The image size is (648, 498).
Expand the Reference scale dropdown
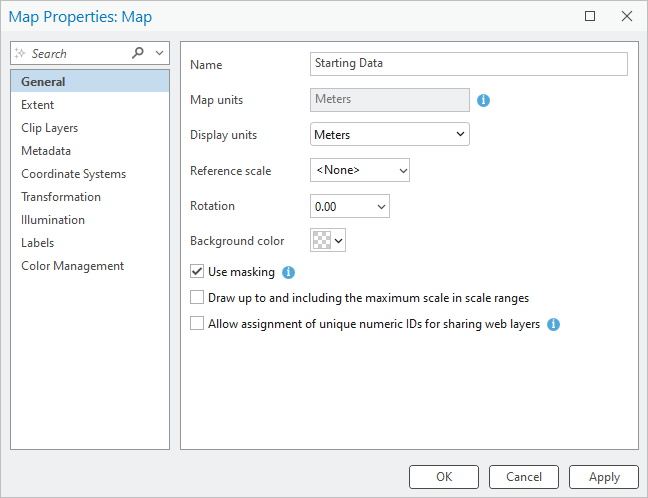[359, 171]
